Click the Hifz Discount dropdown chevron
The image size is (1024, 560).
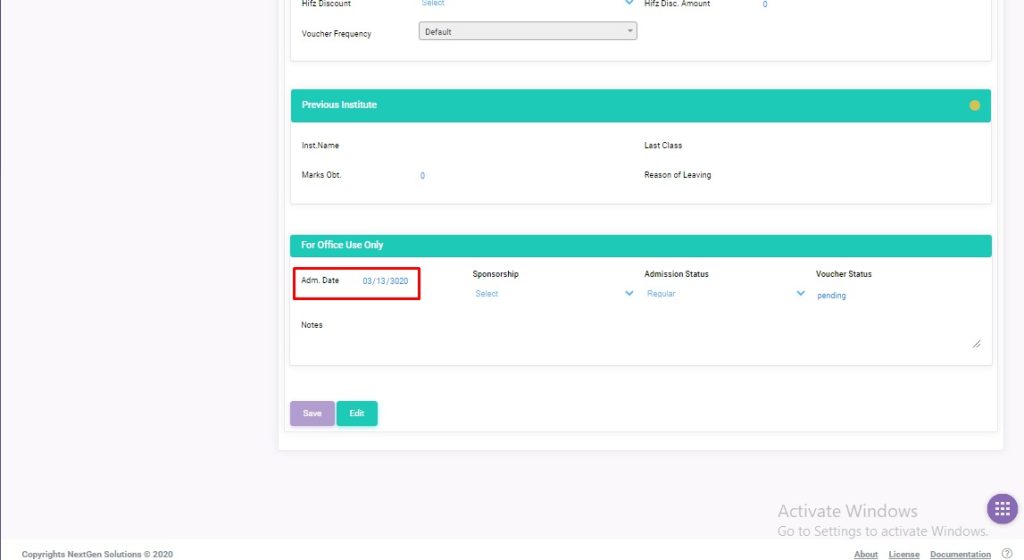[x=629, y=4]
